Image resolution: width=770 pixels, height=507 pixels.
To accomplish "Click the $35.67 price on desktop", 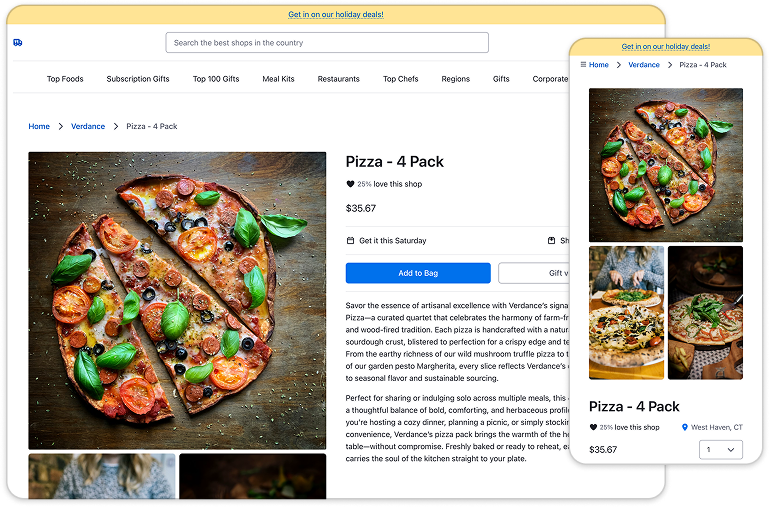I will tap(361, 208).
